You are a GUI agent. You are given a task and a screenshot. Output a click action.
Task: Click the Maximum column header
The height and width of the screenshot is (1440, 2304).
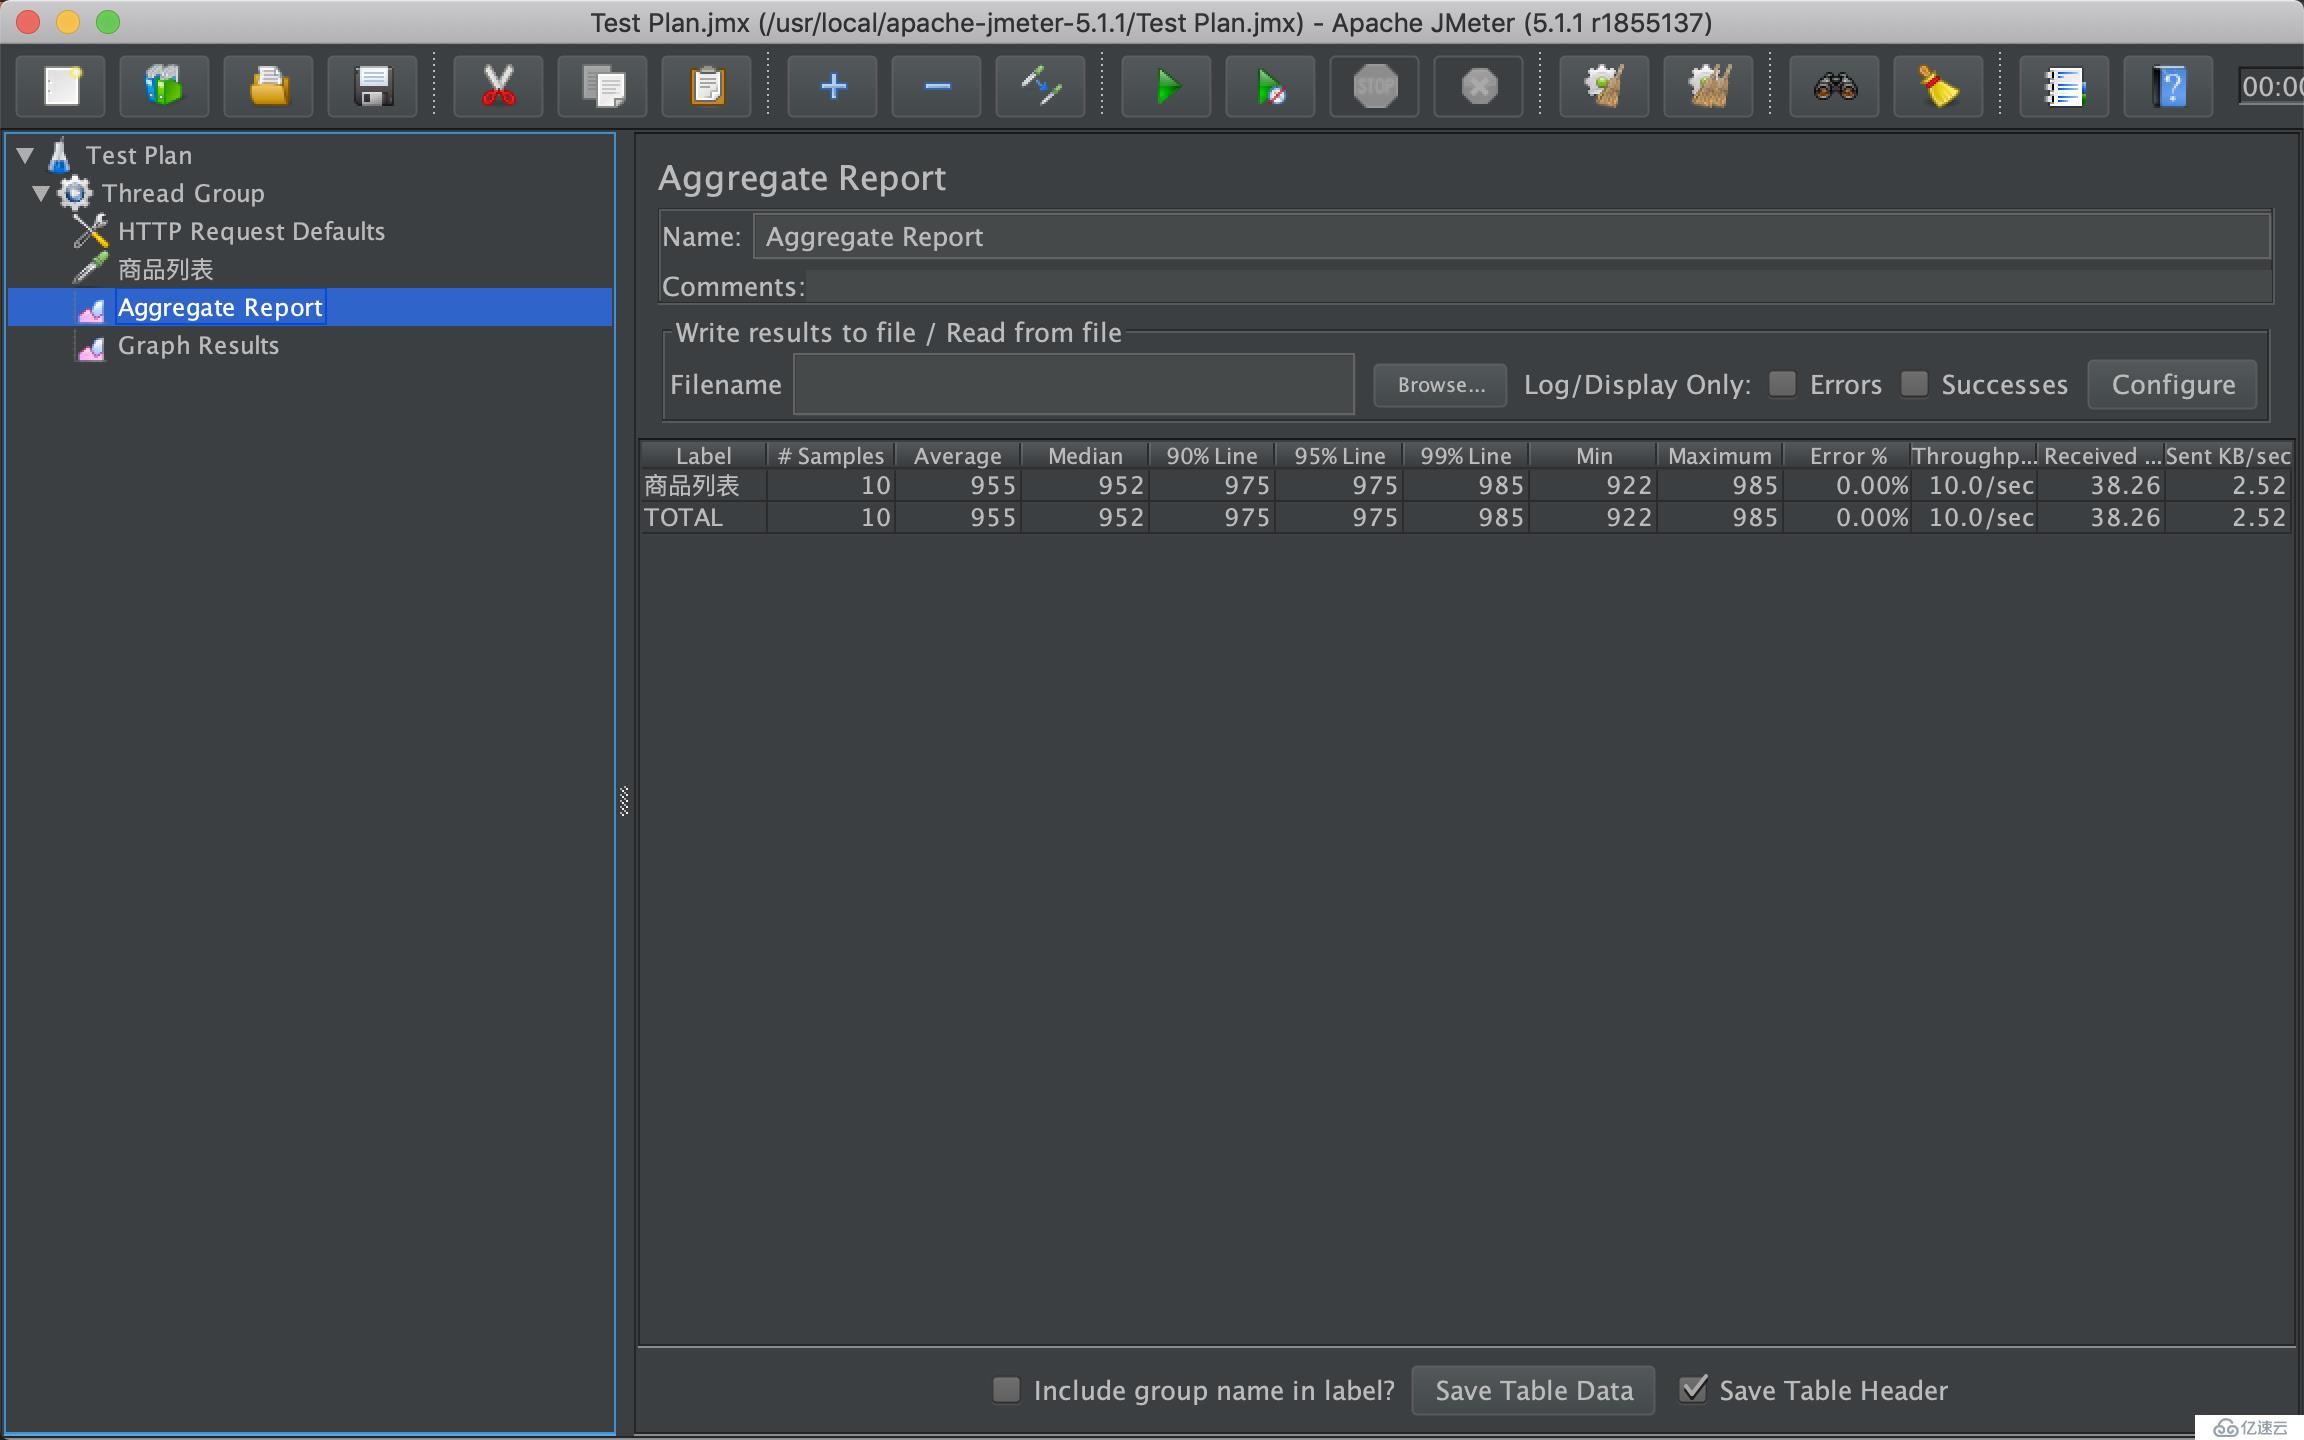coord(1720,456)
